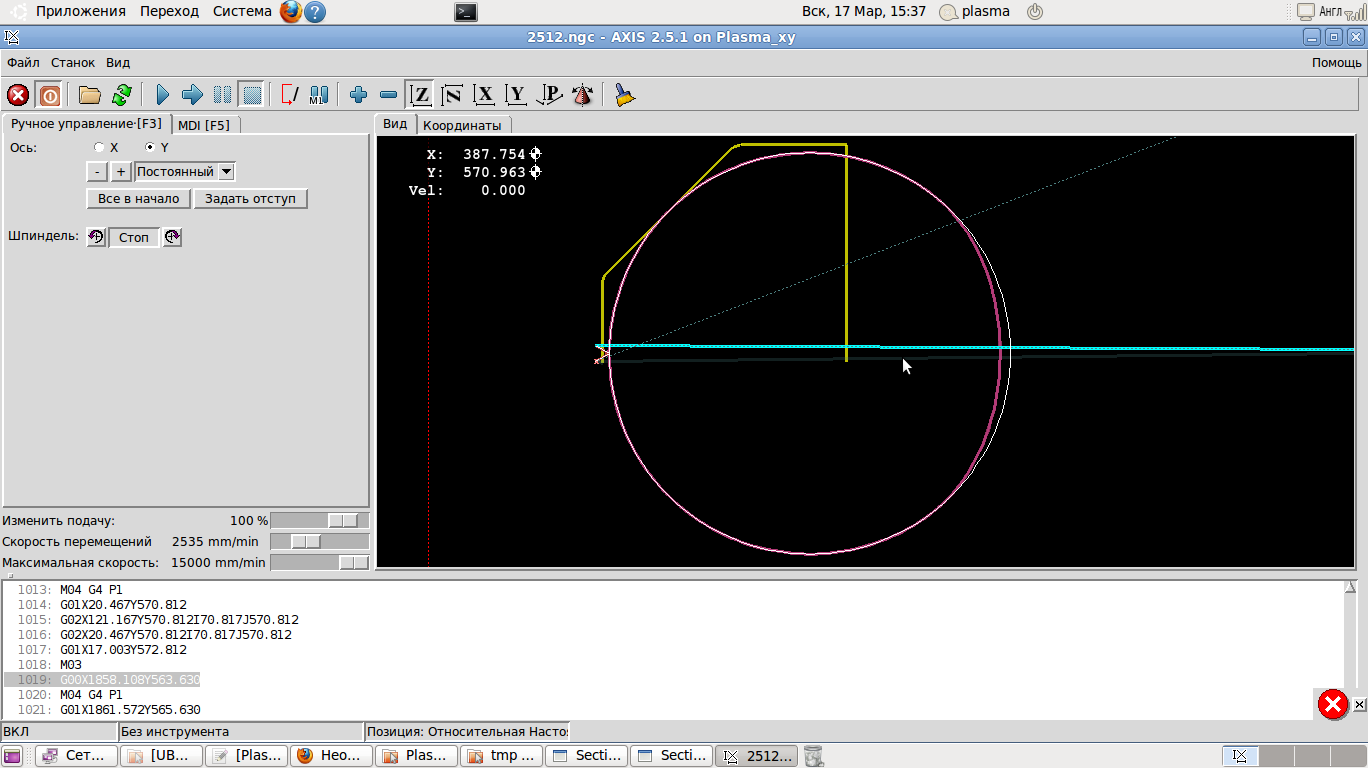Switch to the MDI [F5] tab
The height and width of the screenshot is (768, 1368).
(x=204, y=125)
